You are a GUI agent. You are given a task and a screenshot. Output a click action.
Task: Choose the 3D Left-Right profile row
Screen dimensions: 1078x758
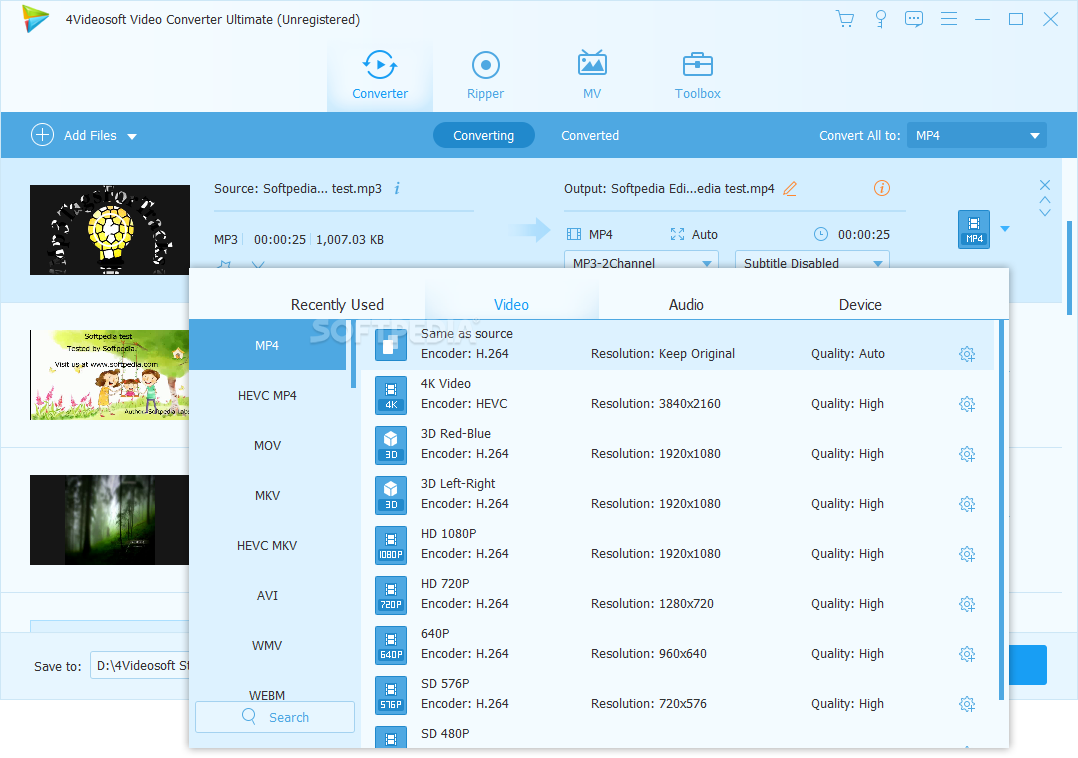(678, 495)
